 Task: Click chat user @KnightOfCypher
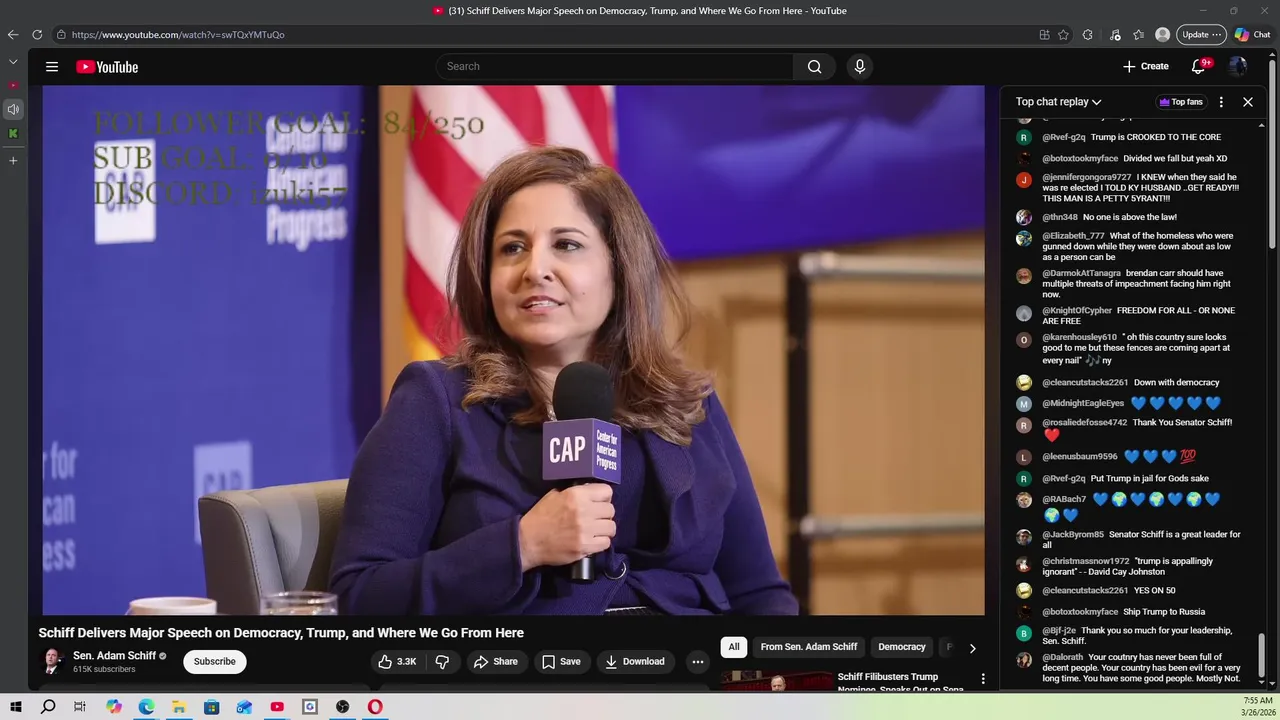[1077, 311]
